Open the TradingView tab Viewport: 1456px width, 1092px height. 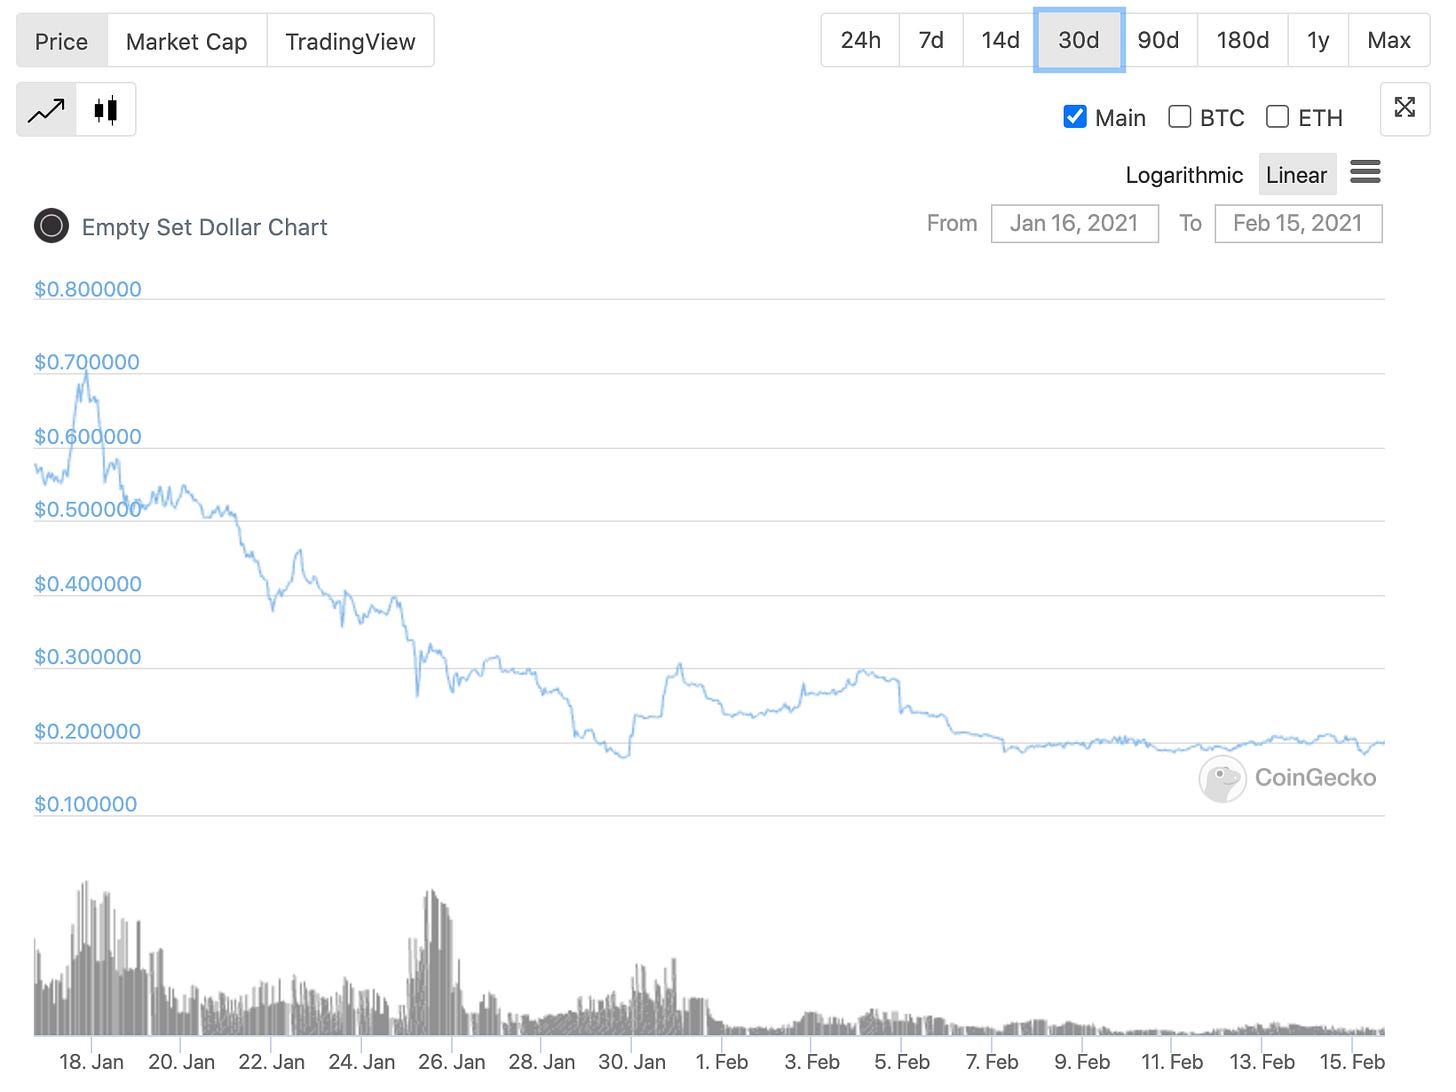(x=350, y=41)
